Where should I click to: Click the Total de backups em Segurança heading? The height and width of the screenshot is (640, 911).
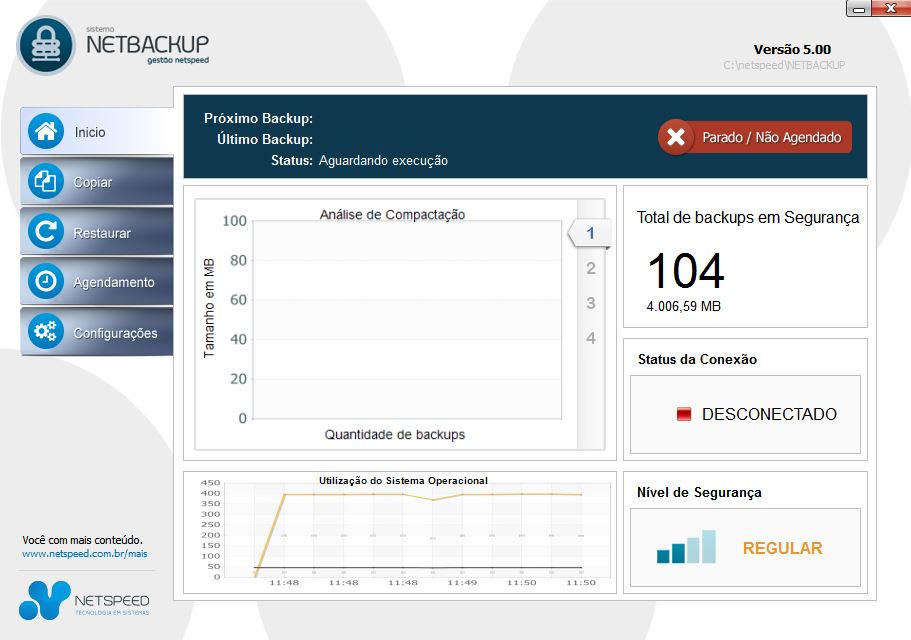[x=748, y=218]
